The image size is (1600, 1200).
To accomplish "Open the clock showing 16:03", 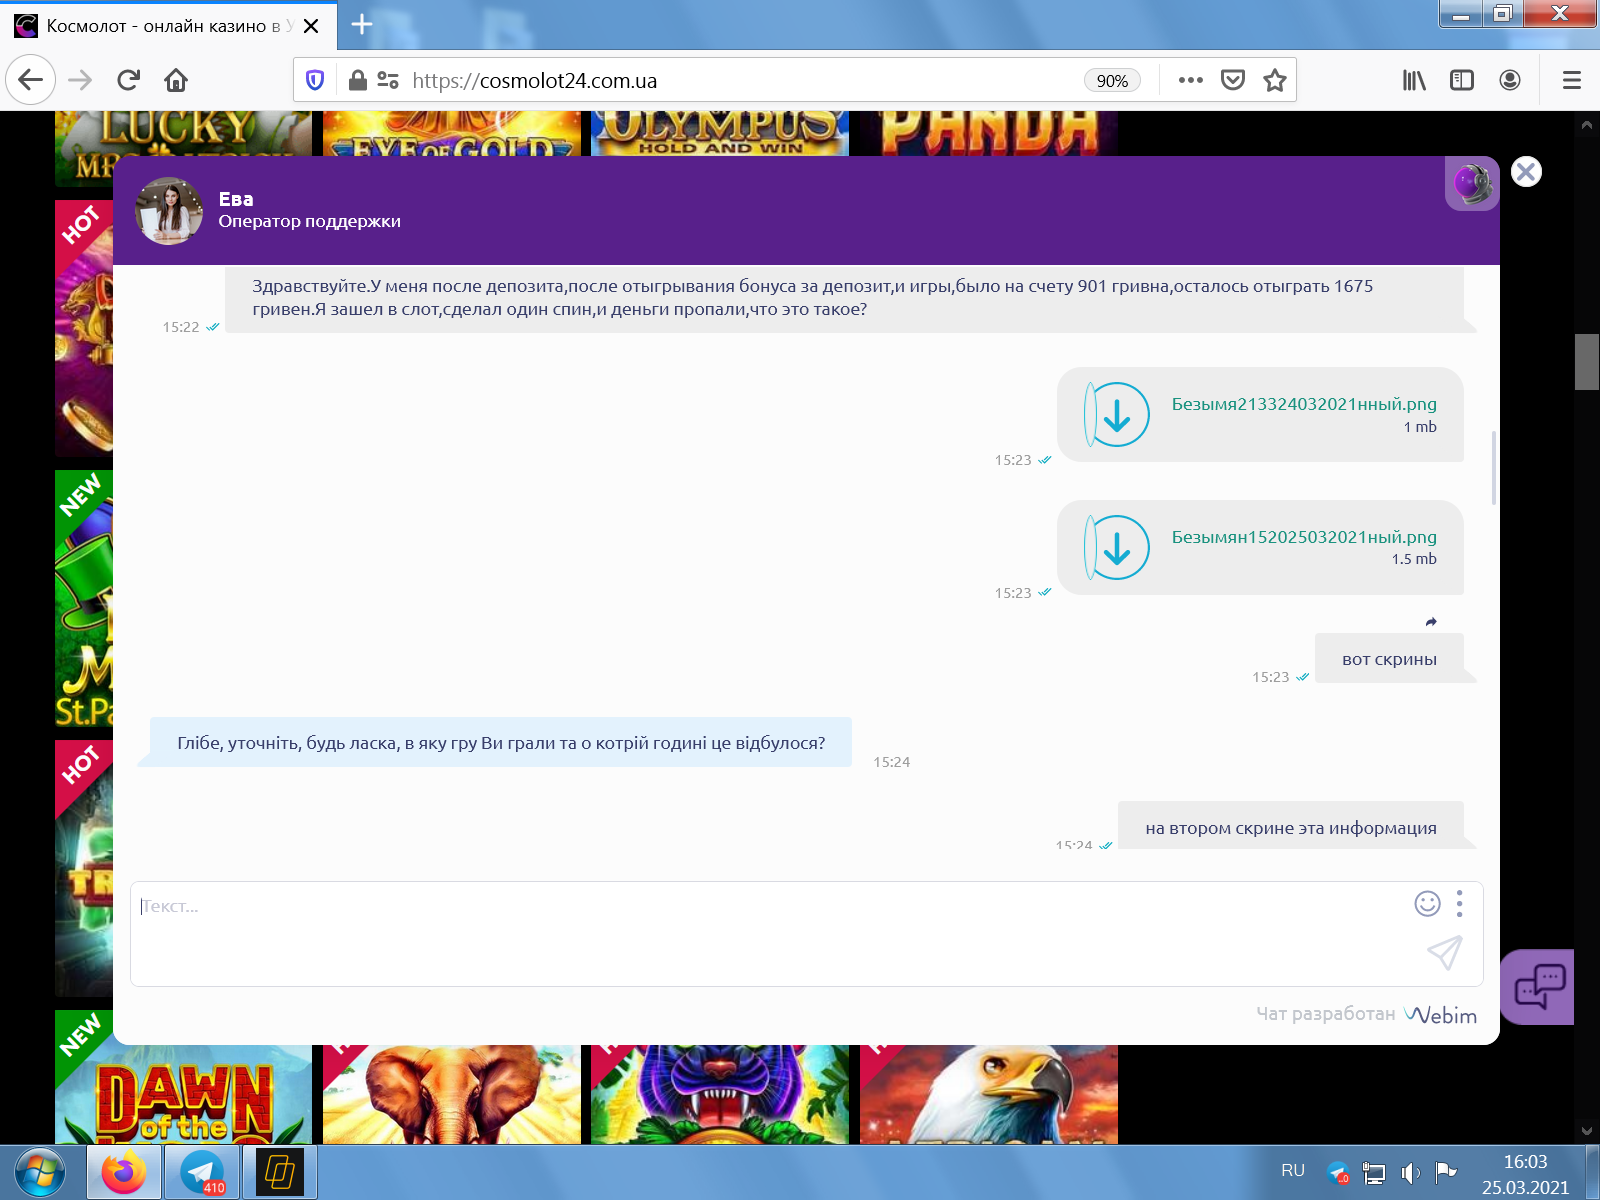I will pyautogui.click(x=1525, y=1174).
